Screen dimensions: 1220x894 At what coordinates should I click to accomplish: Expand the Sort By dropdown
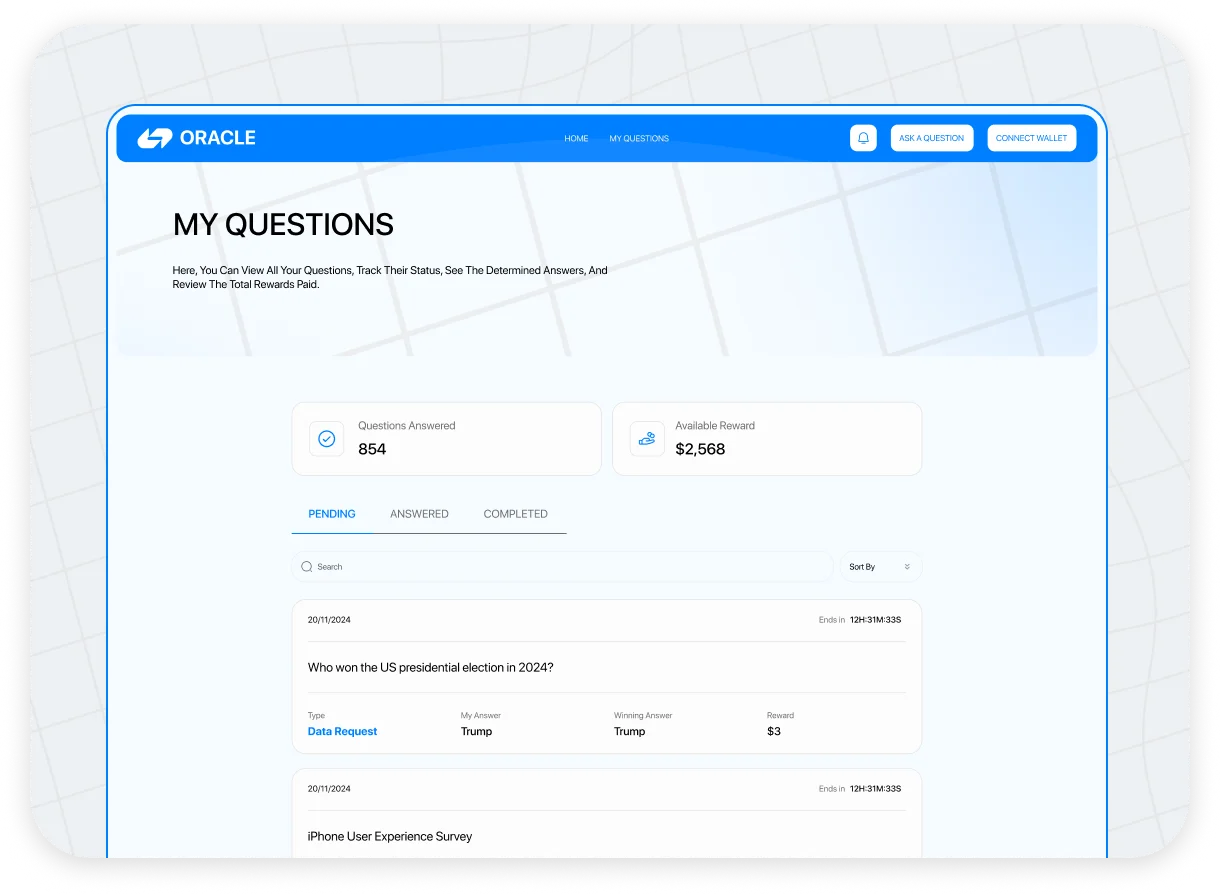tap(880, 567)
